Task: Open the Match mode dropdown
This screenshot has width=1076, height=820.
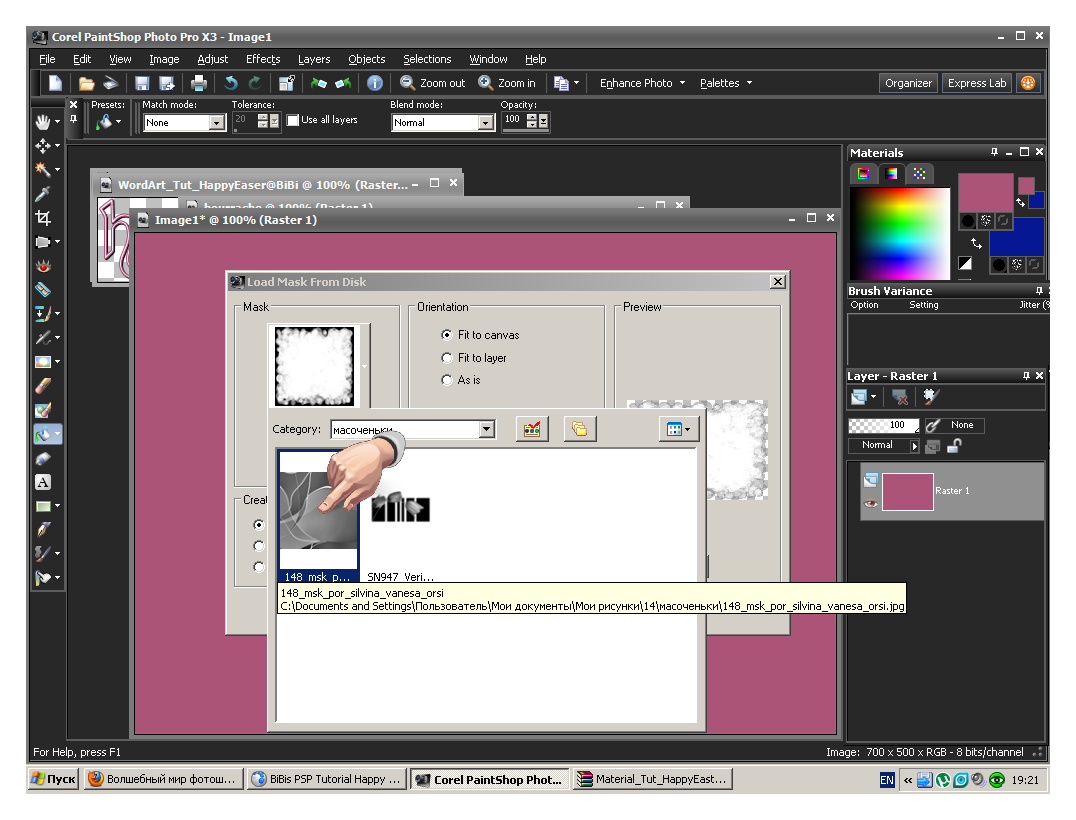Action: point(216,123)
